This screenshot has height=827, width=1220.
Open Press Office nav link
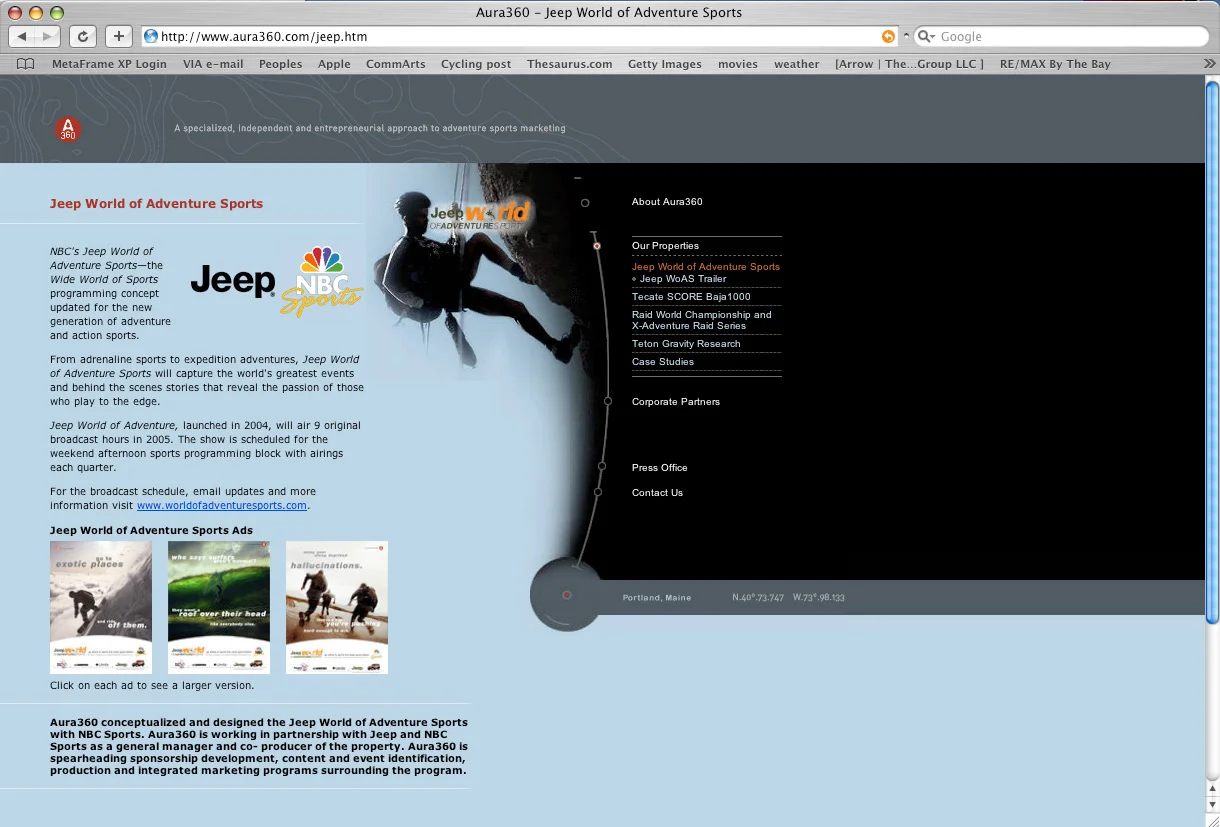[x=659, y=468]
